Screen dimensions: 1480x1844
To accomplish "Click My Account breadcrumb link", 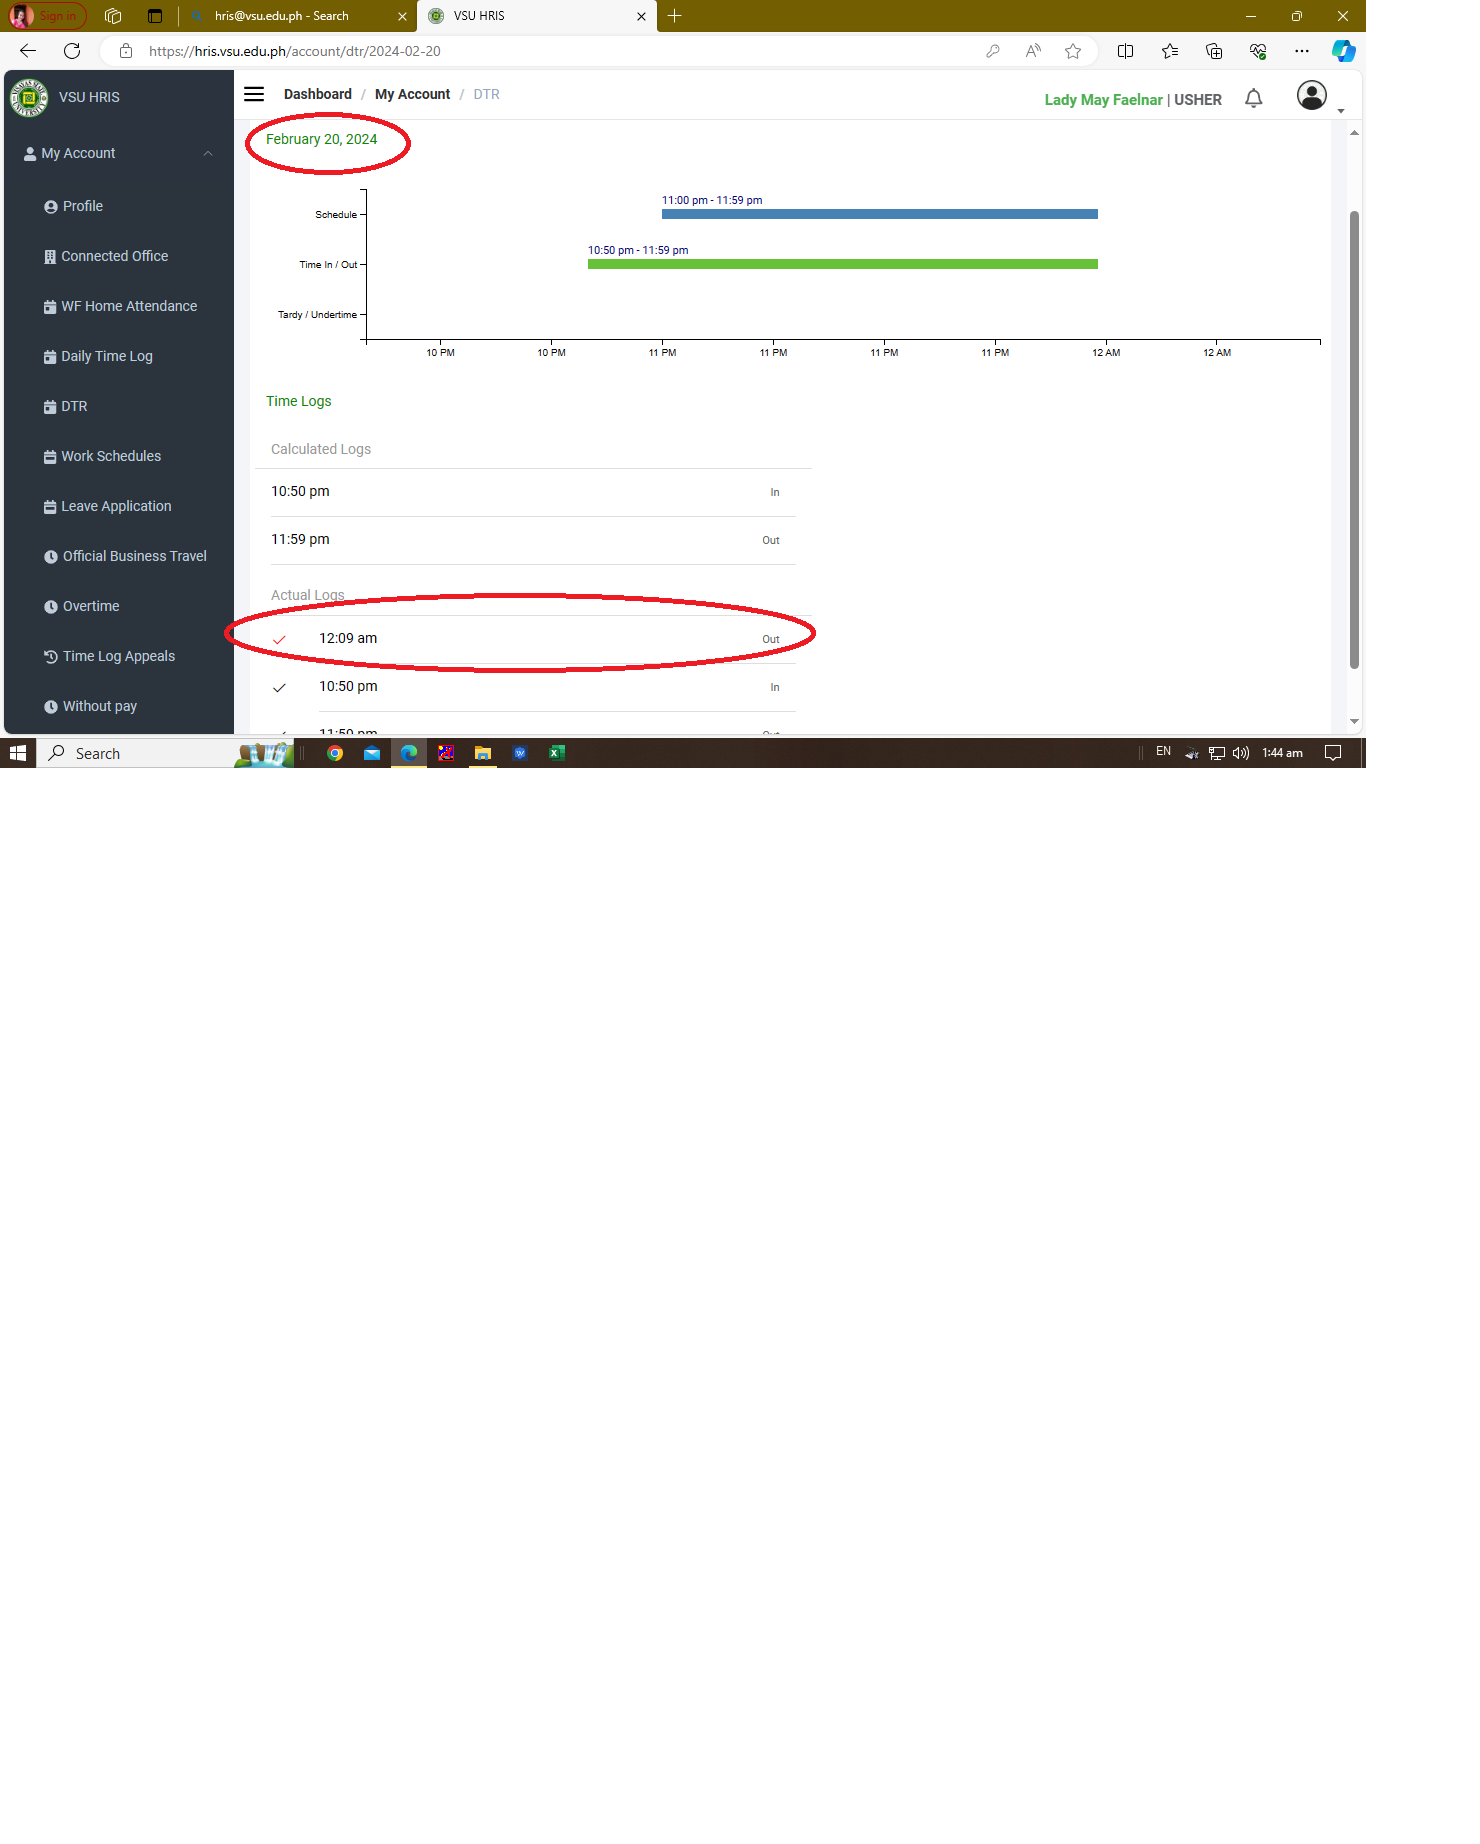I will click(412, 94).
